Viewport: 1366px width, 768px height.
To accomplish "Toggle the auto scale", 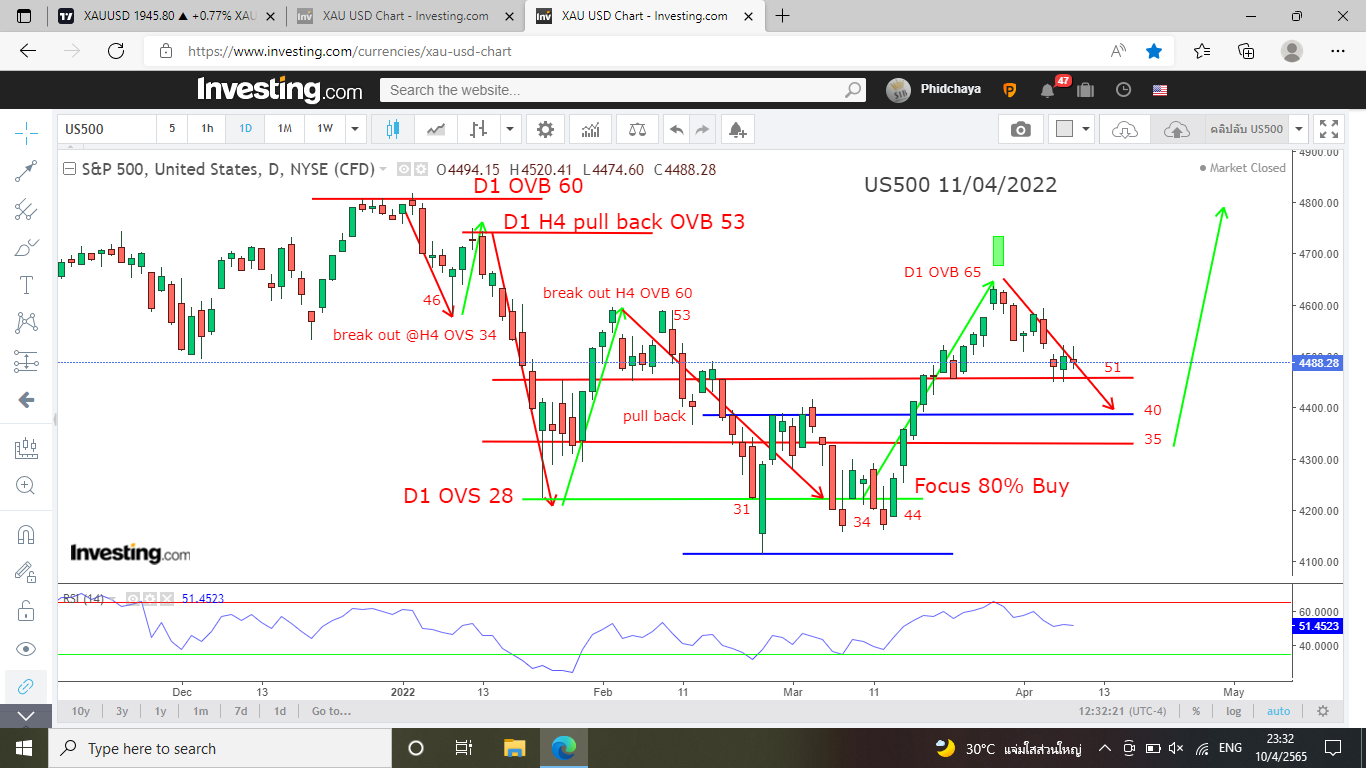I will (1278, 711).
